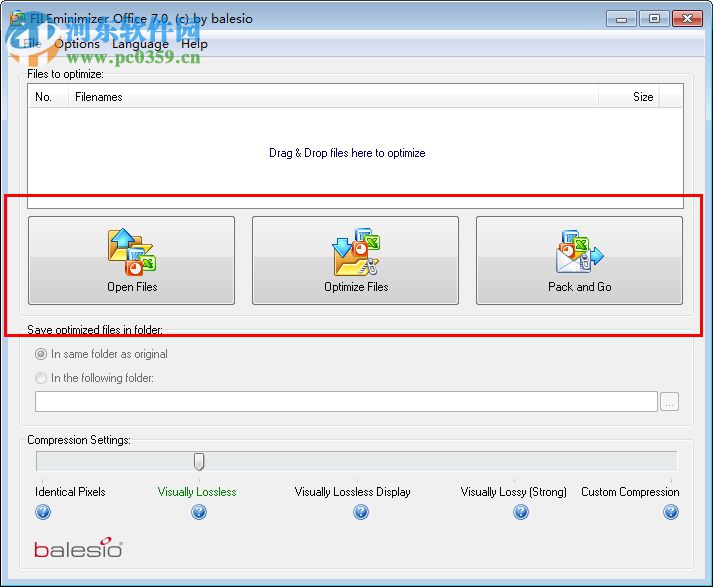The width and height of the screenshot is (713, 587).
Task: Click help icon under Custom Compression
Action: click(x=671, y=512)
